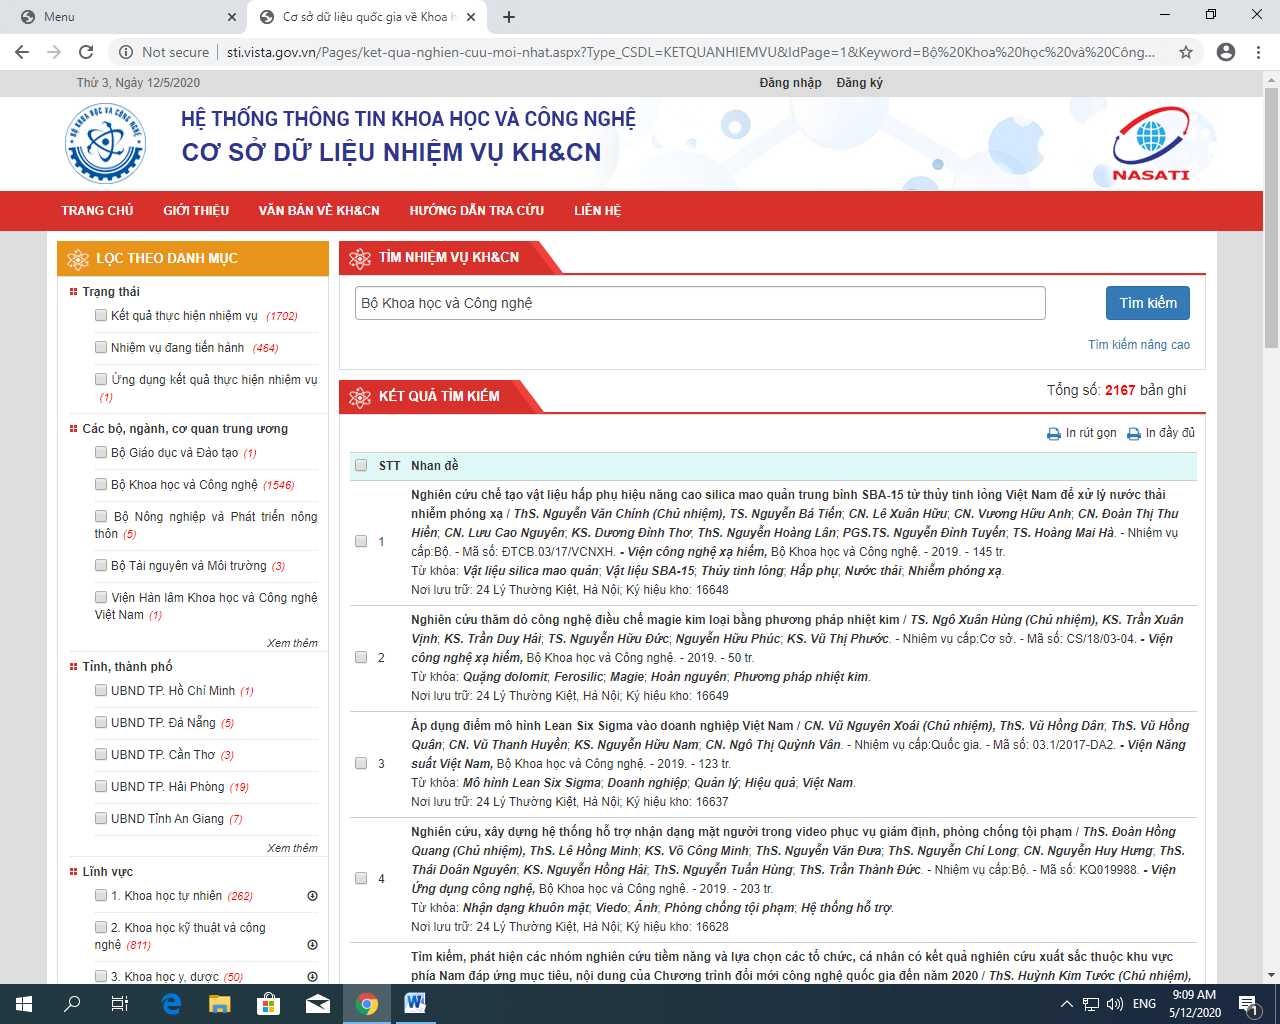This screenshot has height=1024, width=1280.
Task: Open 'HƯỚNG DẪN TRA CỨU' menu
Action: pos(476,211)
